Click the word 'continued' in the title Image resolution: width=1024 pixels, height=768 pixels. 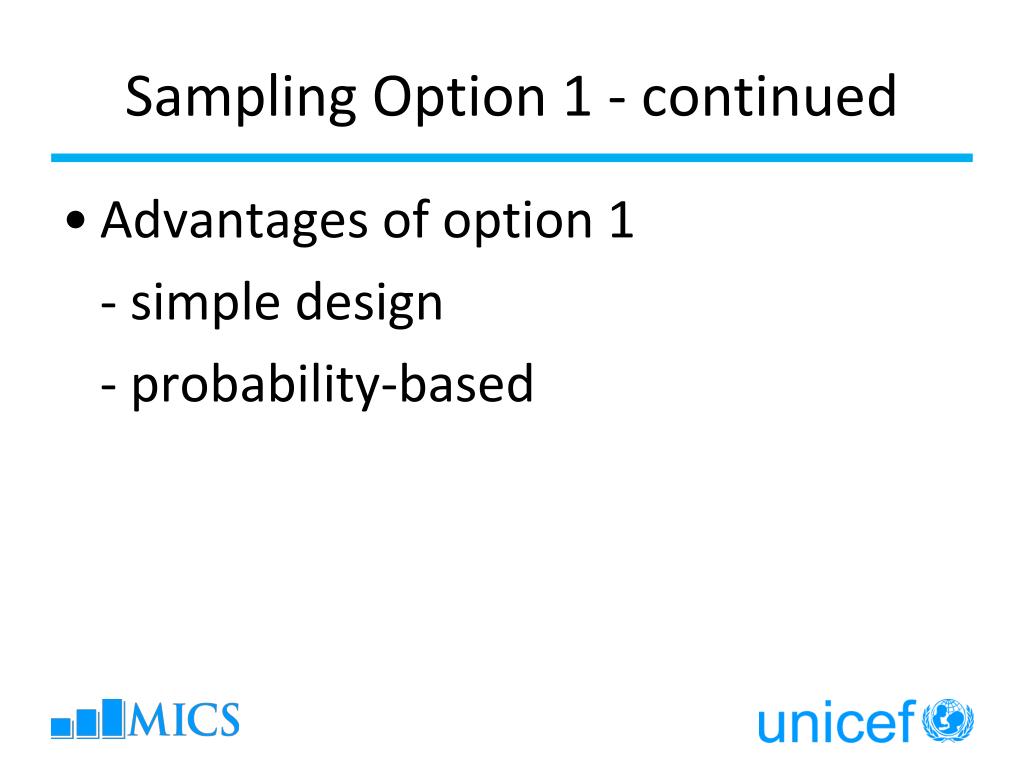769,96
